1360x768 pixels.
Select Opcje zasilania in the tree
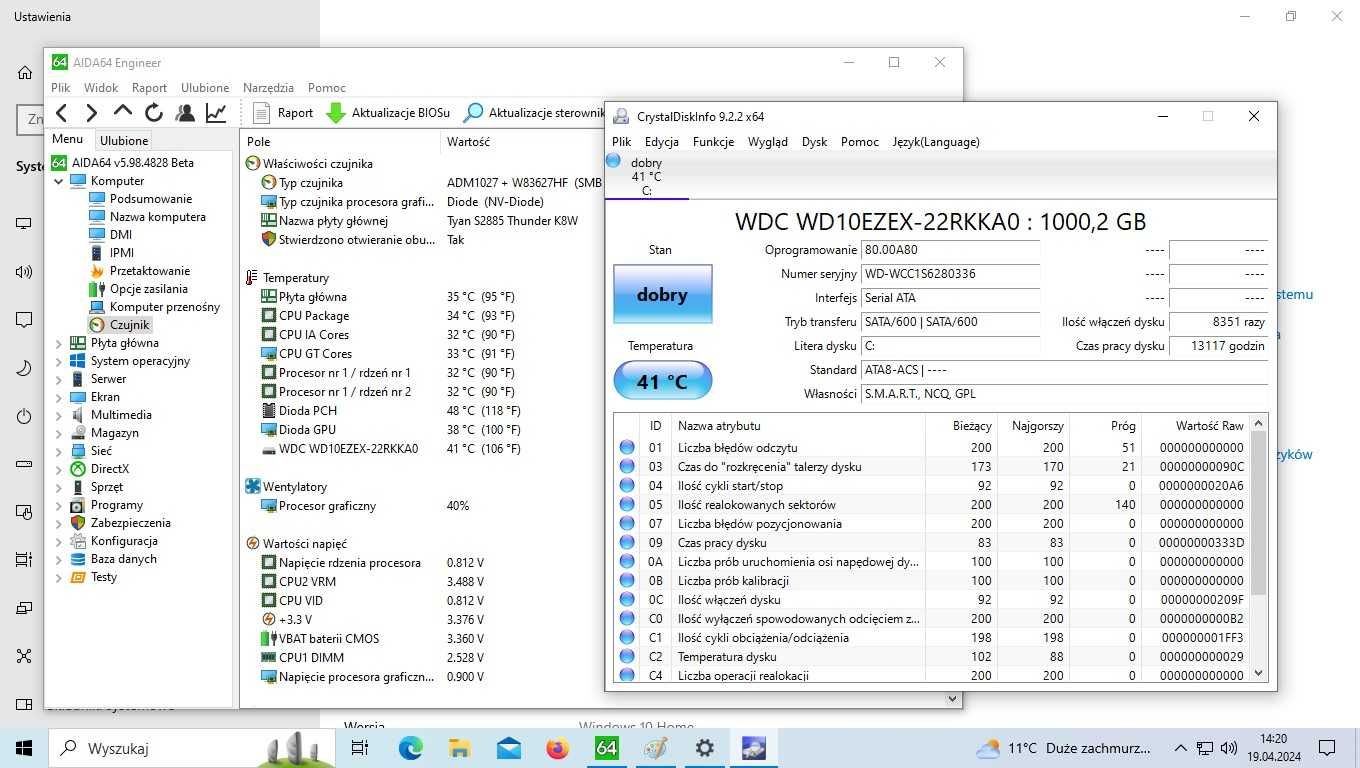point(138,289)
